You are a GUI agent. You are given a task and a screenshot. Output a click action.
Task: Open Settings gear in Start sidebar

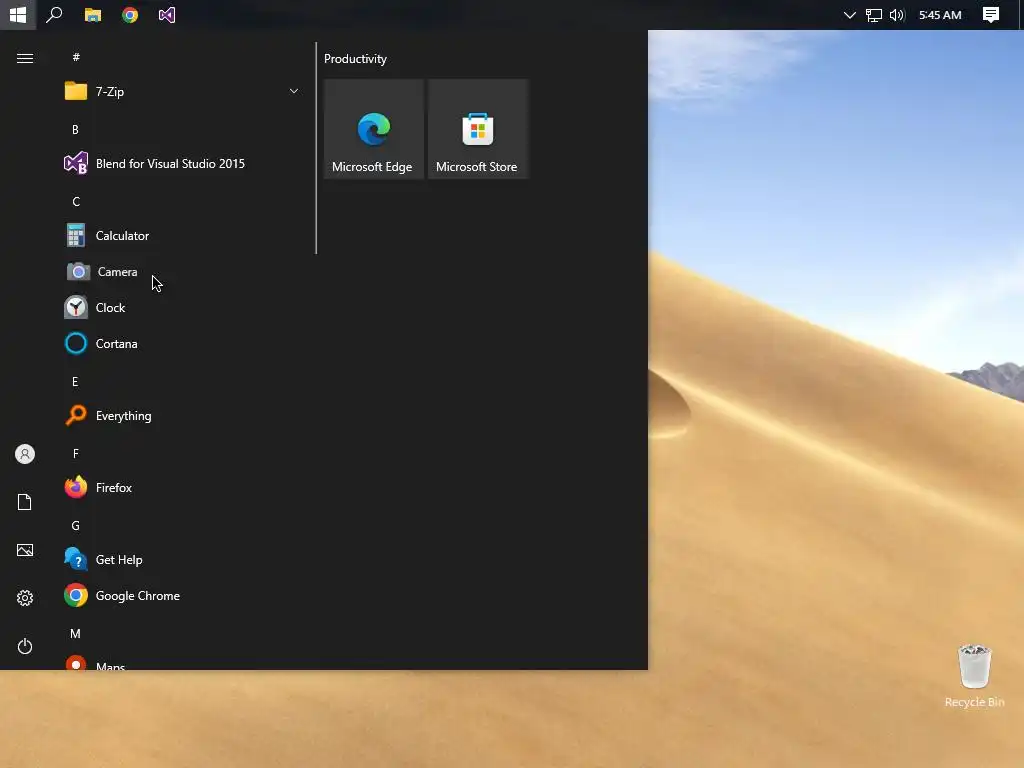[25, 598]
